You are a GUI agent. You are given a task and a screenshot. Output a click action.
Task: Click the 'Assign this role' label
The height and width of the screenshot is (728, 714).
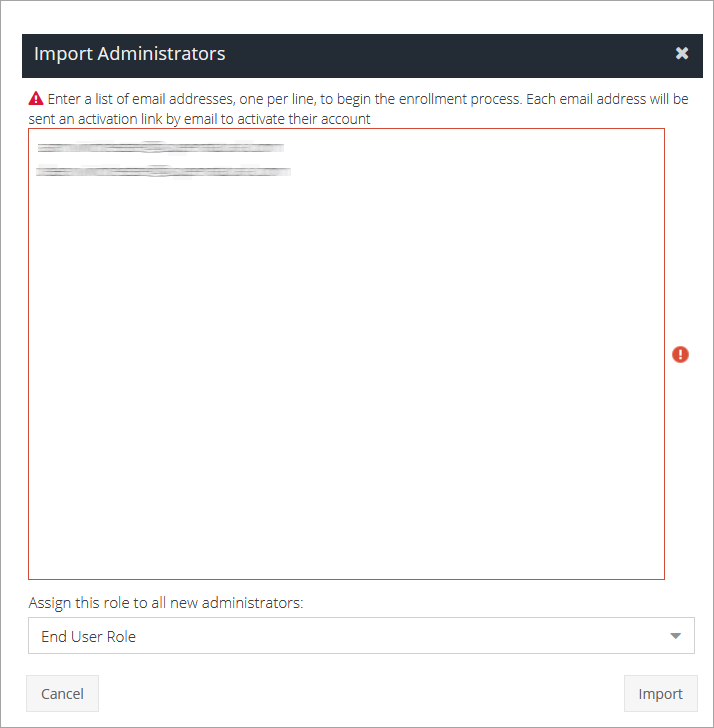pyautogui.click(x=165, y=603)
